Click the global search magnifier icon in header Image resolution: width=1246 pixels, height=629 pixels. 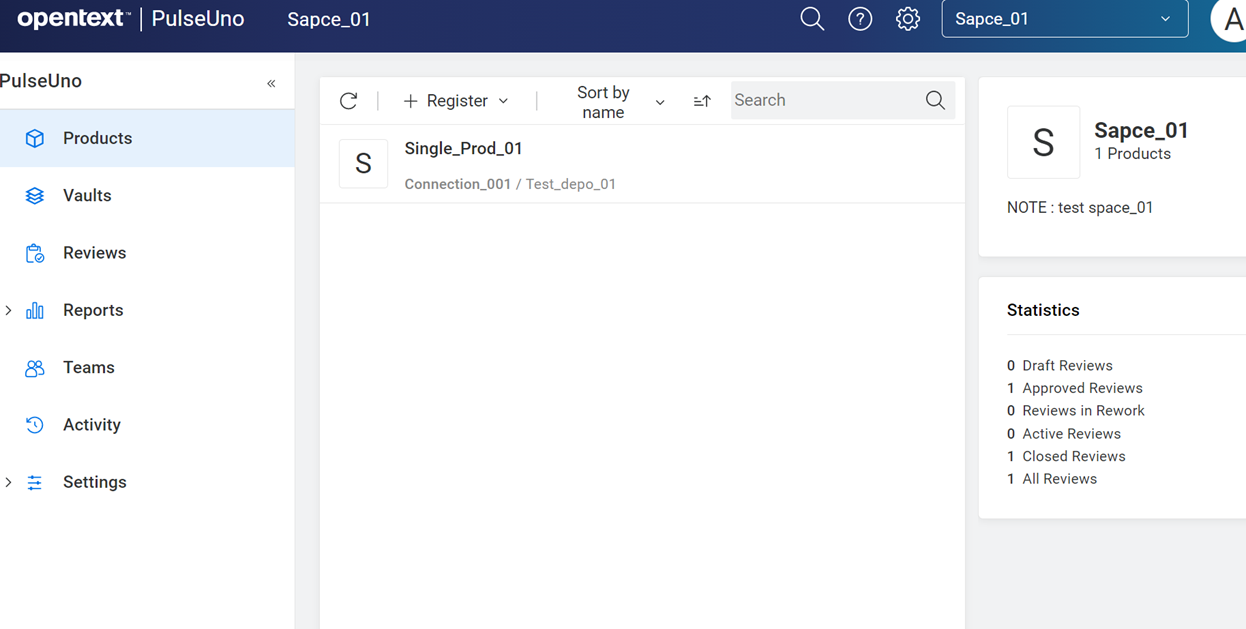pyautogui.click(x=812, y=19)
